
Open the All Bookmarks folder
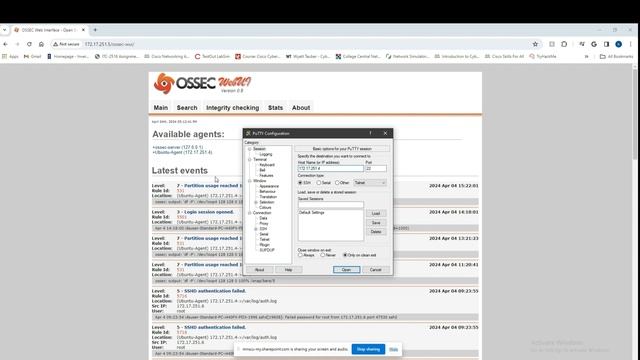click(x=616, y=56)
